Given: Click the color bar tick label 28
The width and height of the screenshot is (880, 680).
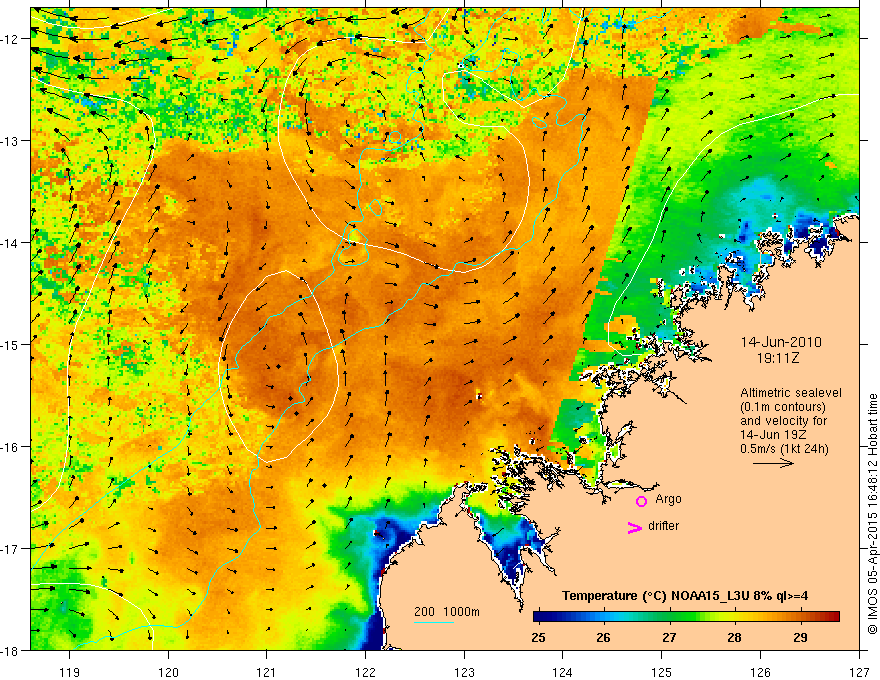Looking at the screenshot, I should [x=735, y=637].
